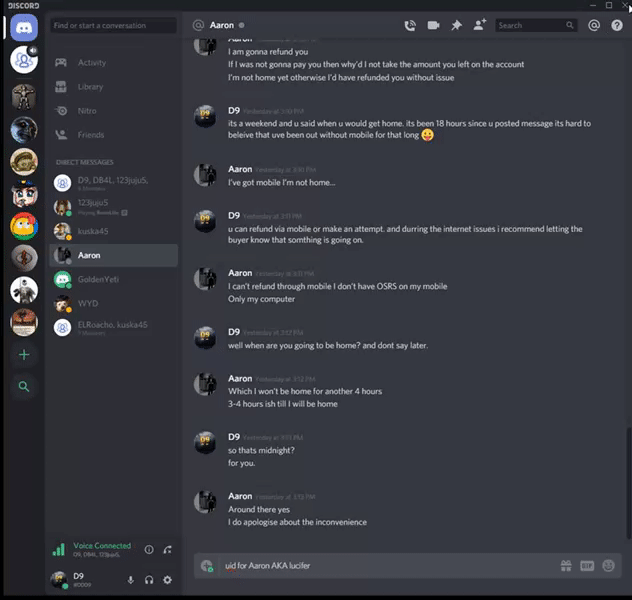Maximize the Discord window
This screenshot has height=600, width=632.
click(x=609, y=5)
